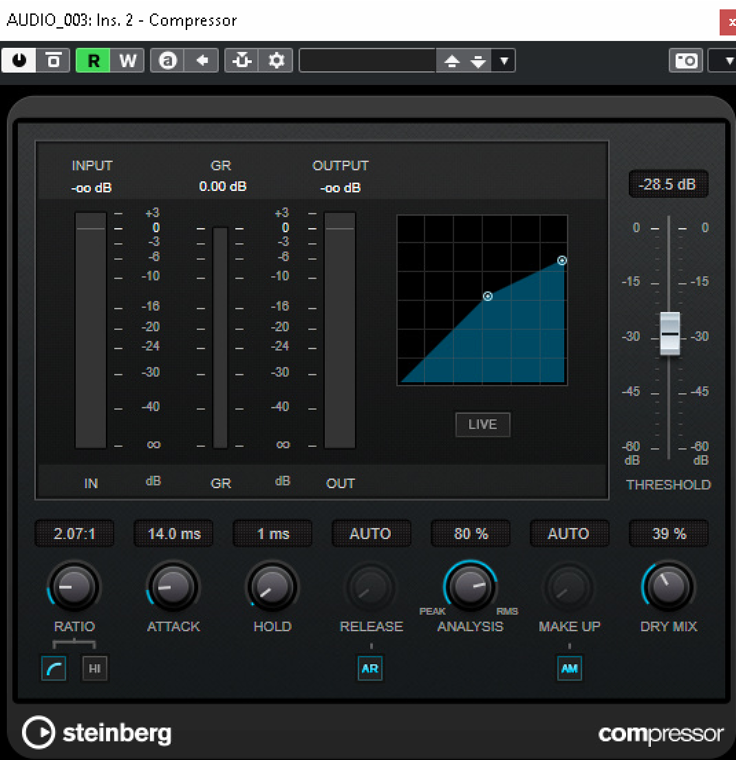
Task: Click the 80 % analysis value field
Action: pyautogui.click(x=470, y=534)
